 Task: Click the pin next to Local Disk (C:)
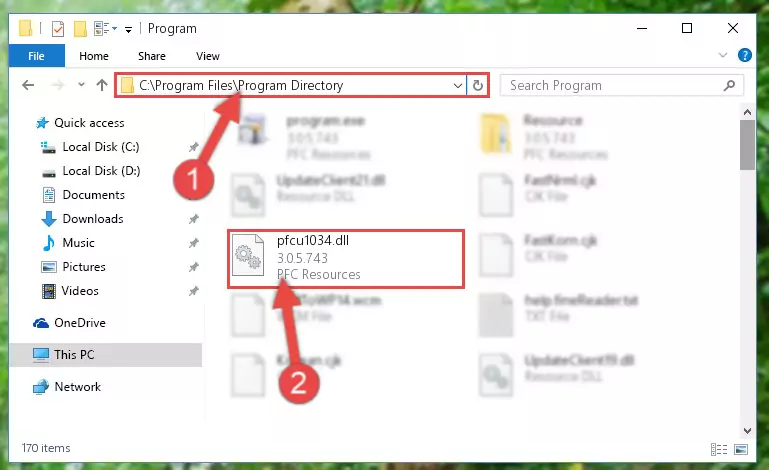coord(194,147)
